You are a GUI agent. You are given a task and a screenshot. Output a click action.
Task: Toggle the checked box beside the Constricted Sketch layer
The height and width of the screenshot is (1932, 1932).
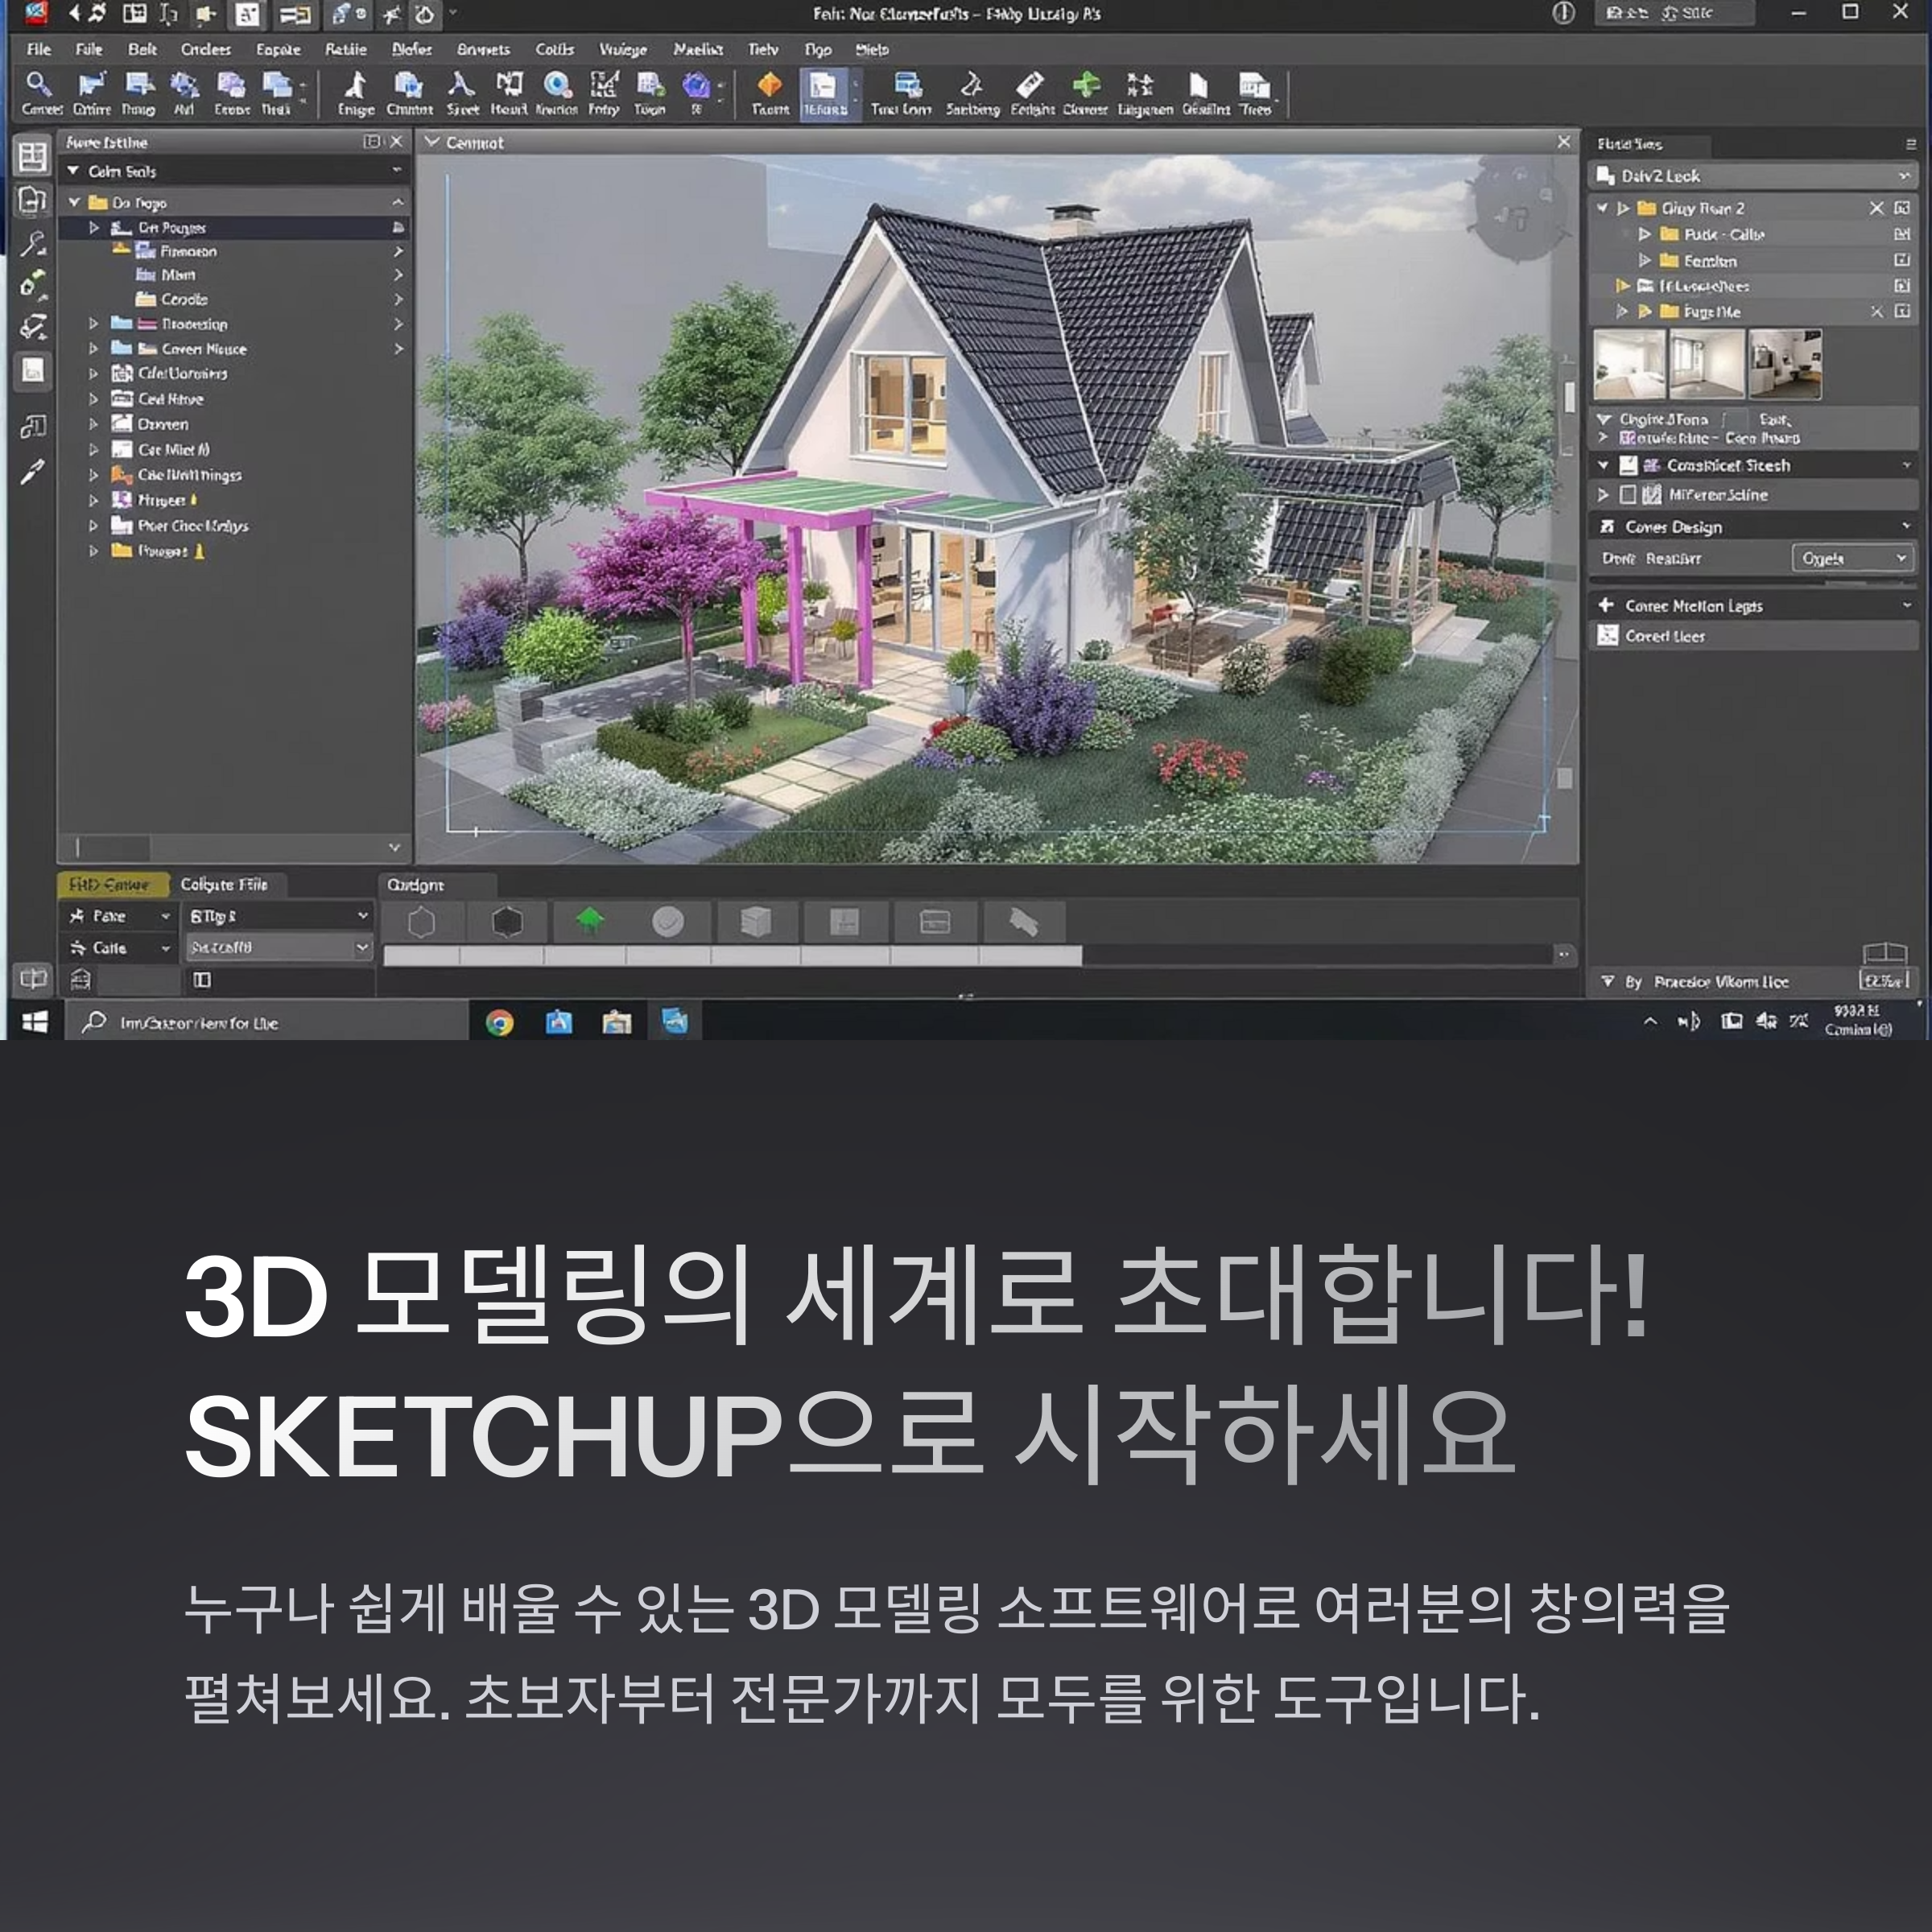[x=1629, y=466]
